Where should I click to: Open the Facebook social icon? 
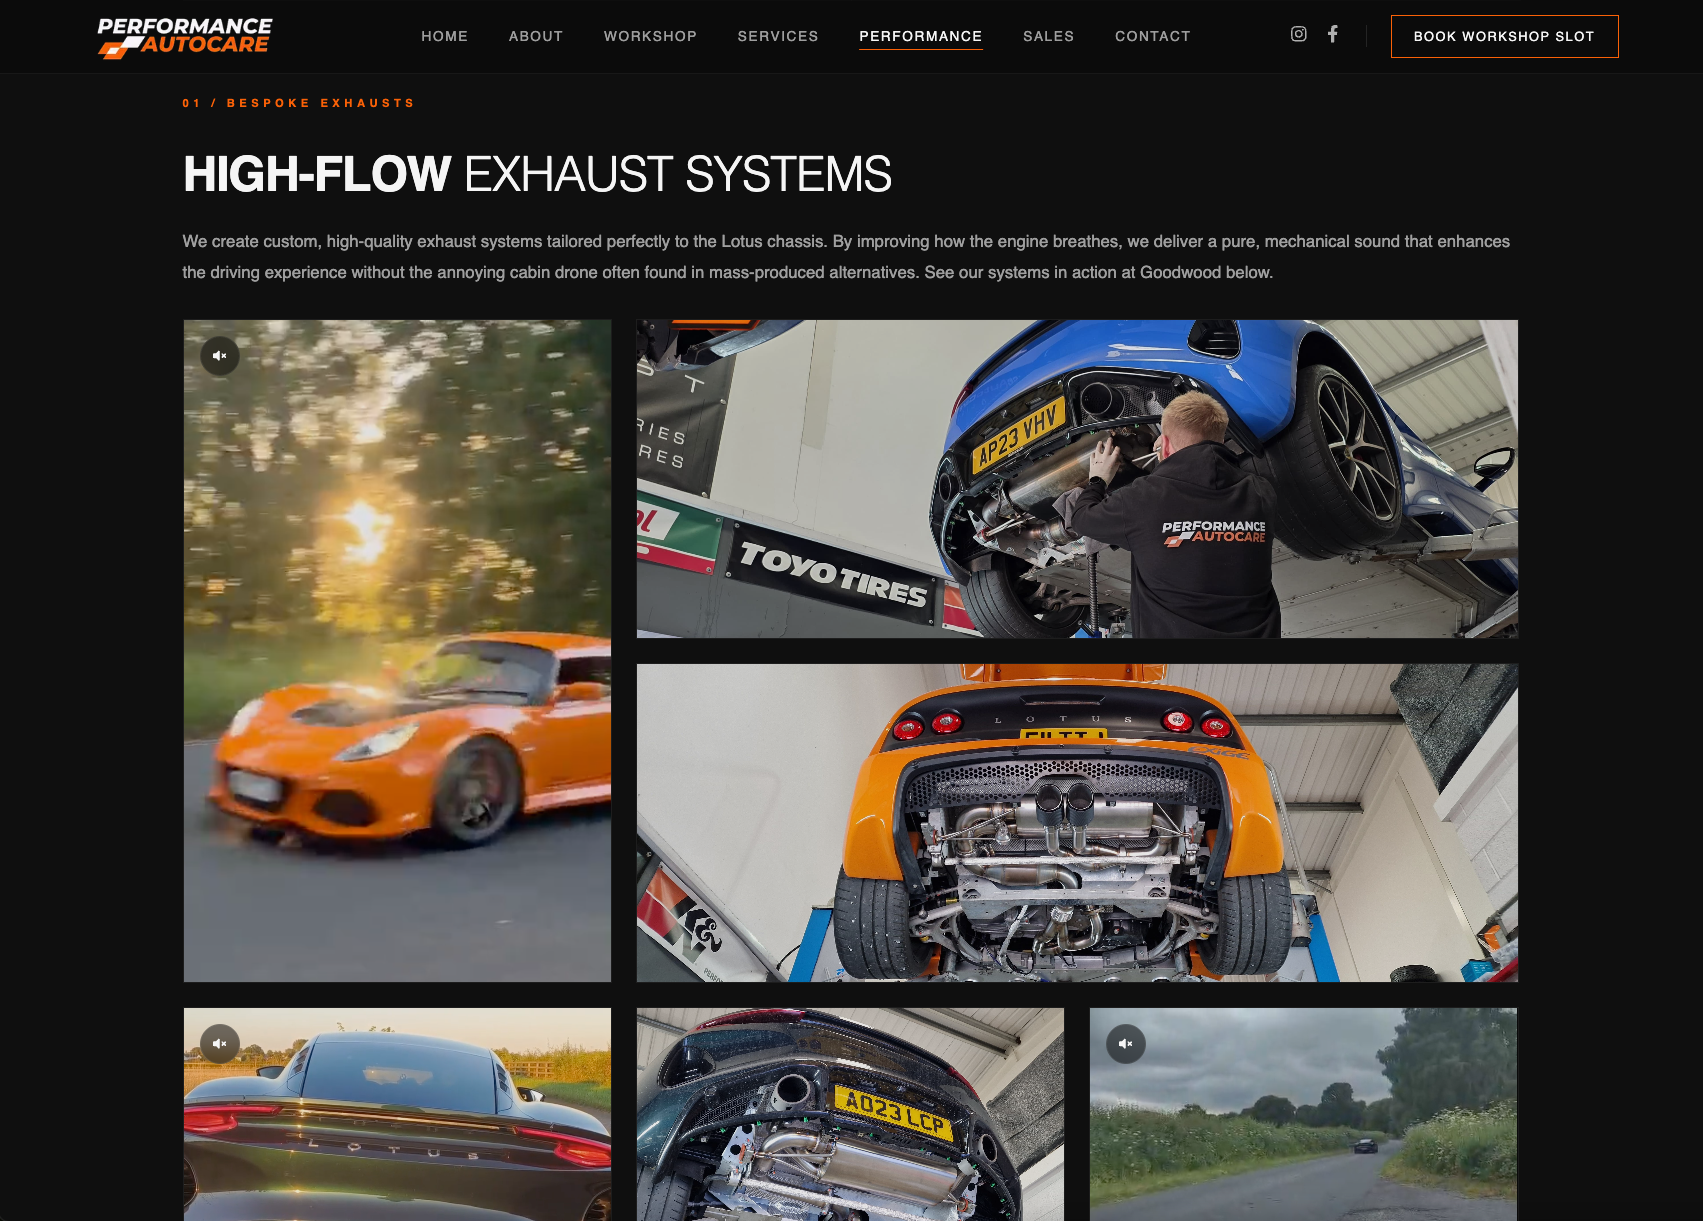click(1332, 34)
